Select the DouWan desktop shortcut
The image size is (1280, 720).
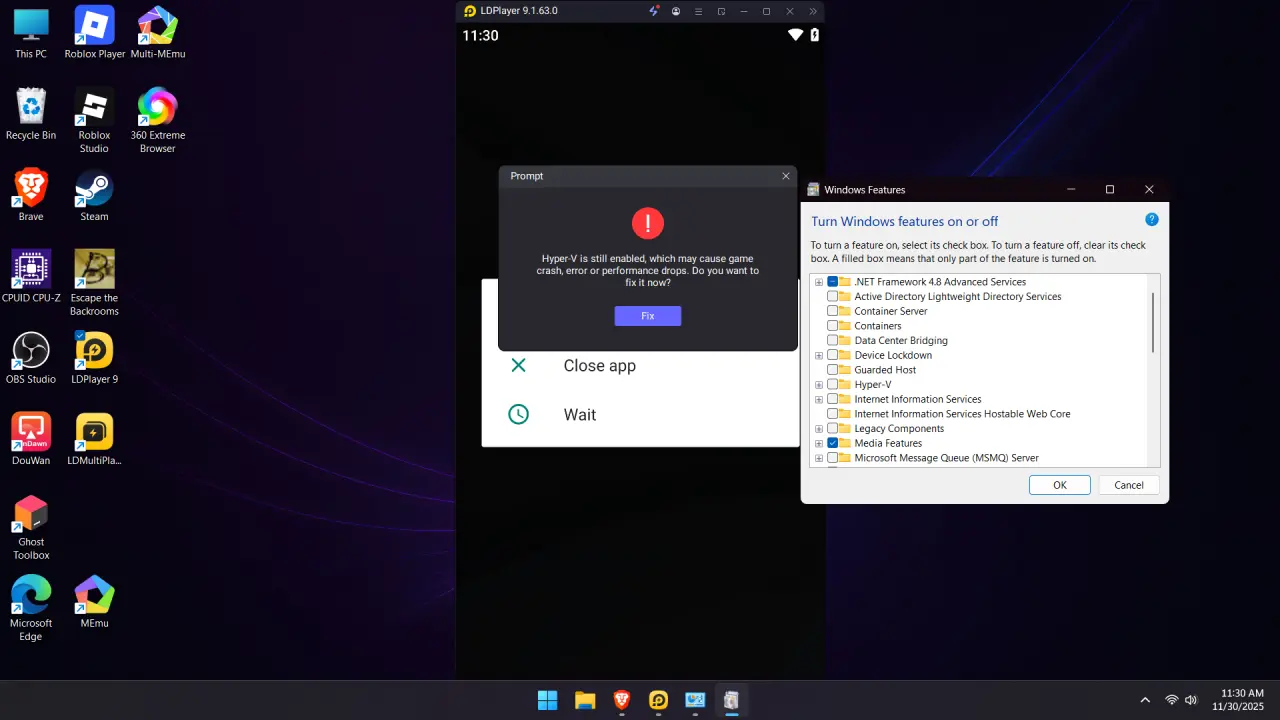tap(31, 439)
